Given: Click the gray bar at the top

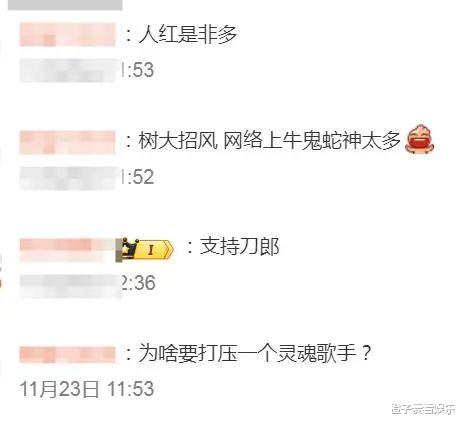Looking at the screenshot, I should pyautogui.click(x=65, y=5).
